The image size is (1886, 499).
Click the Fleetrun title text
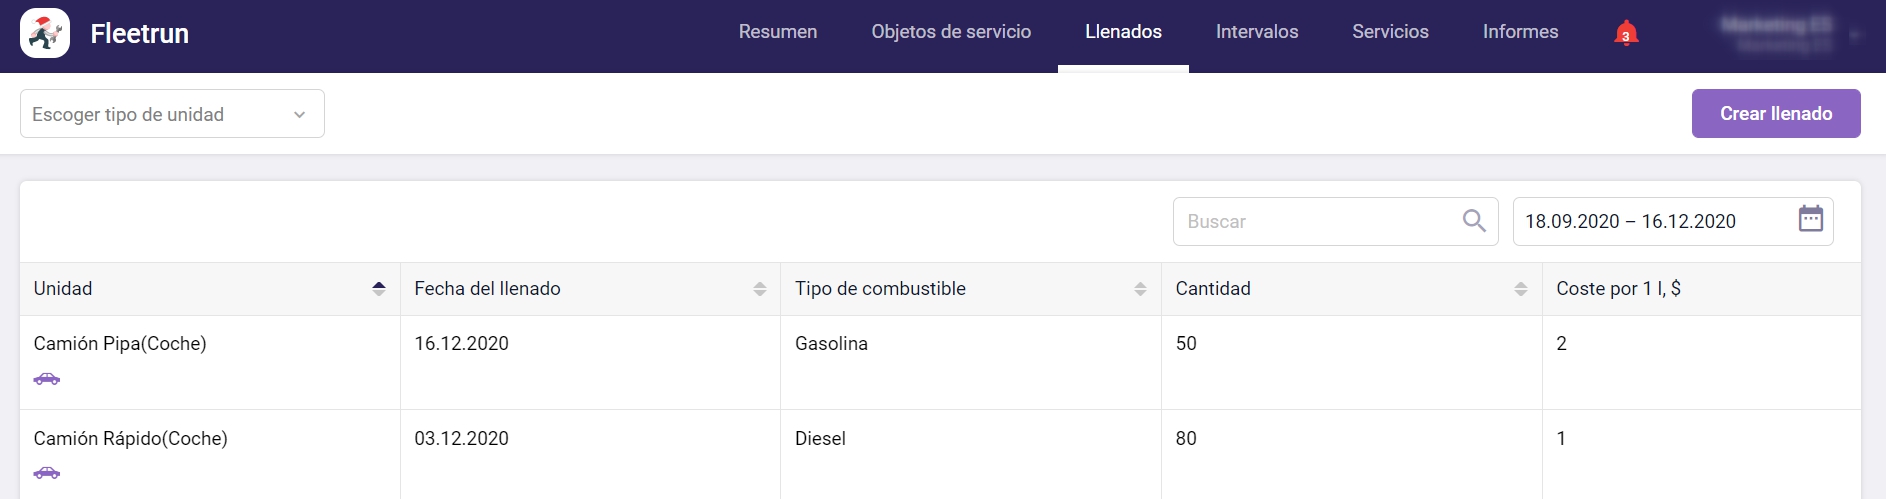pos(139,34)
